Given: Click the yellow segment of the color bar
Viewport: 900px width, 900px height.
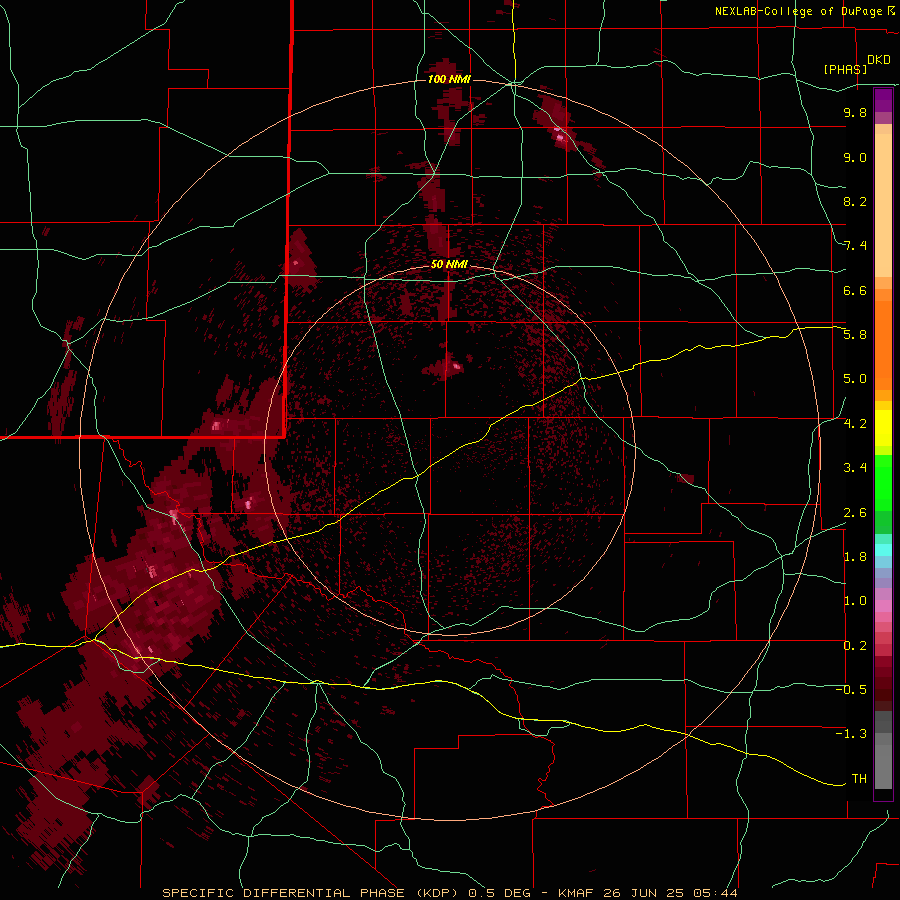Looking at the screenshot, I should pos(883,428).
